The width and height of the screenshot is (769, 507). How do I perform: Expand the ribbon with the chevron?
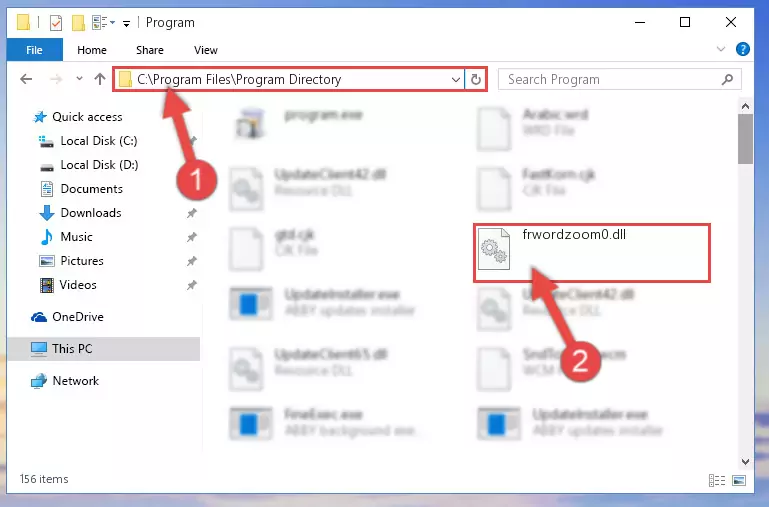tap(721, 49)
